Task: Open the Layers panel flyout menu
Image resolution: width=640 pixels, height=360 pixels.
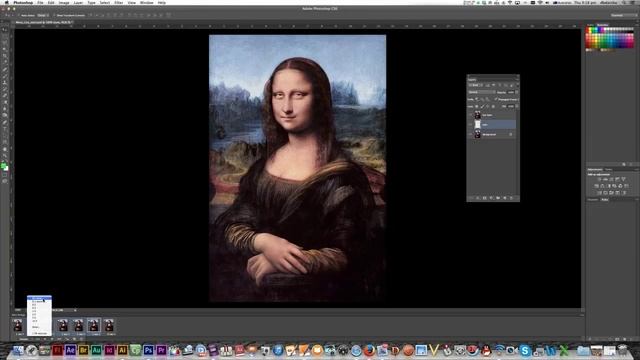Action: click(x=518, y=80)
